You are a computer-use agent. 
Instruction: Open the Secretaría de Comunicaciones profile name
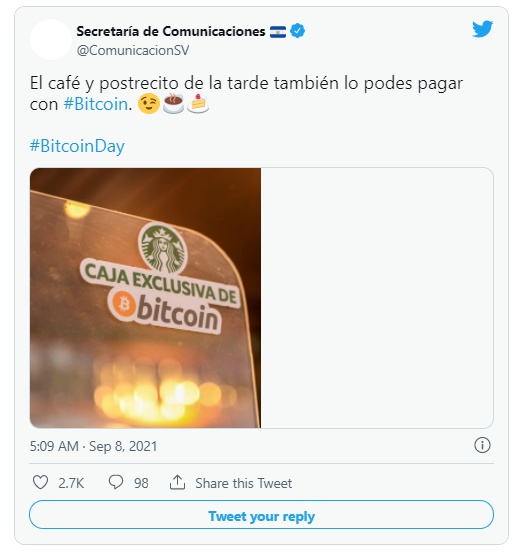171,32
